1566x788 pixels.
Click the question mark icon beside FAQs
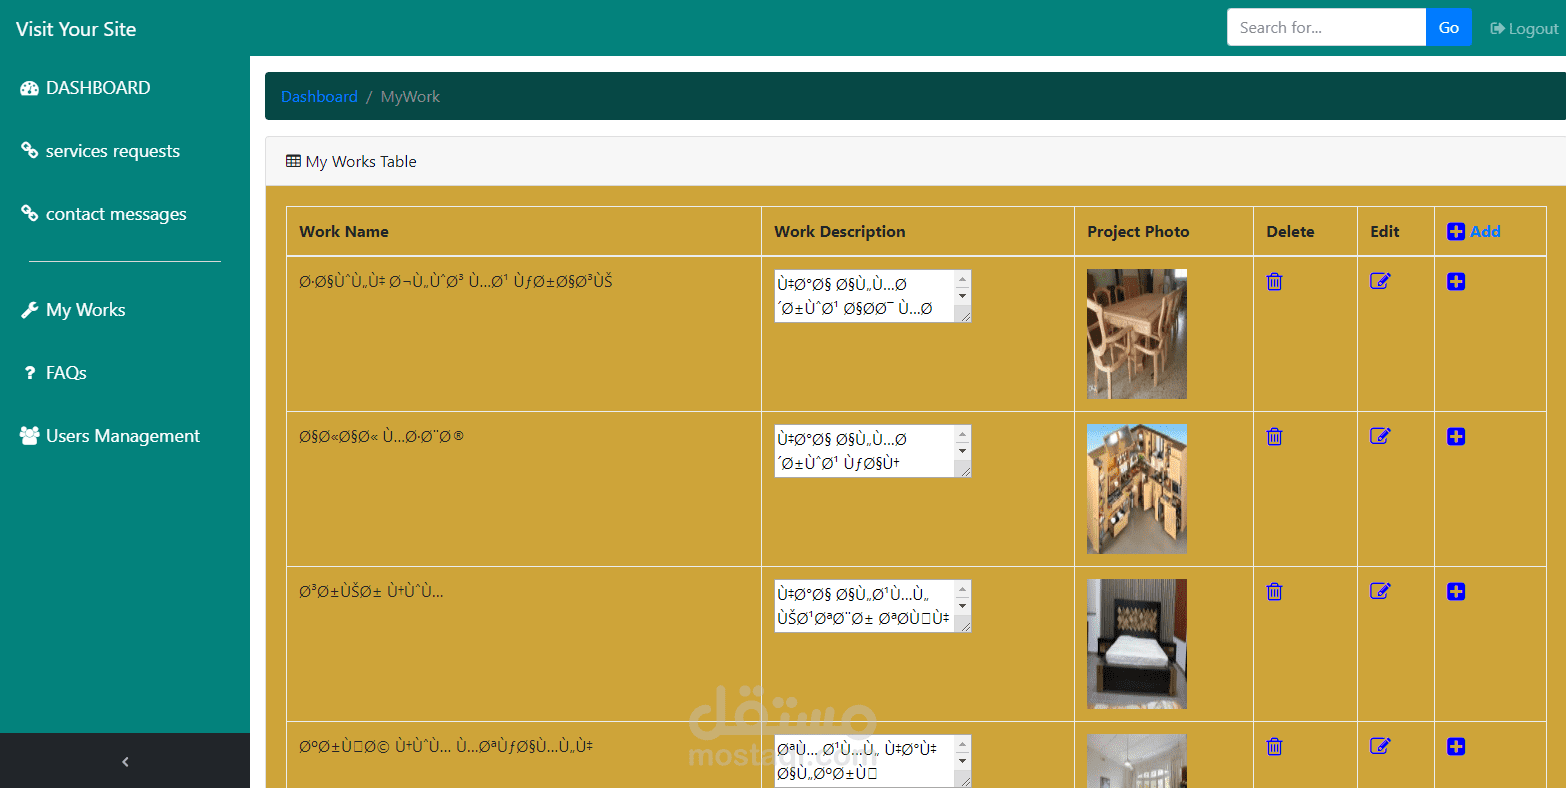tap(30, 373)
